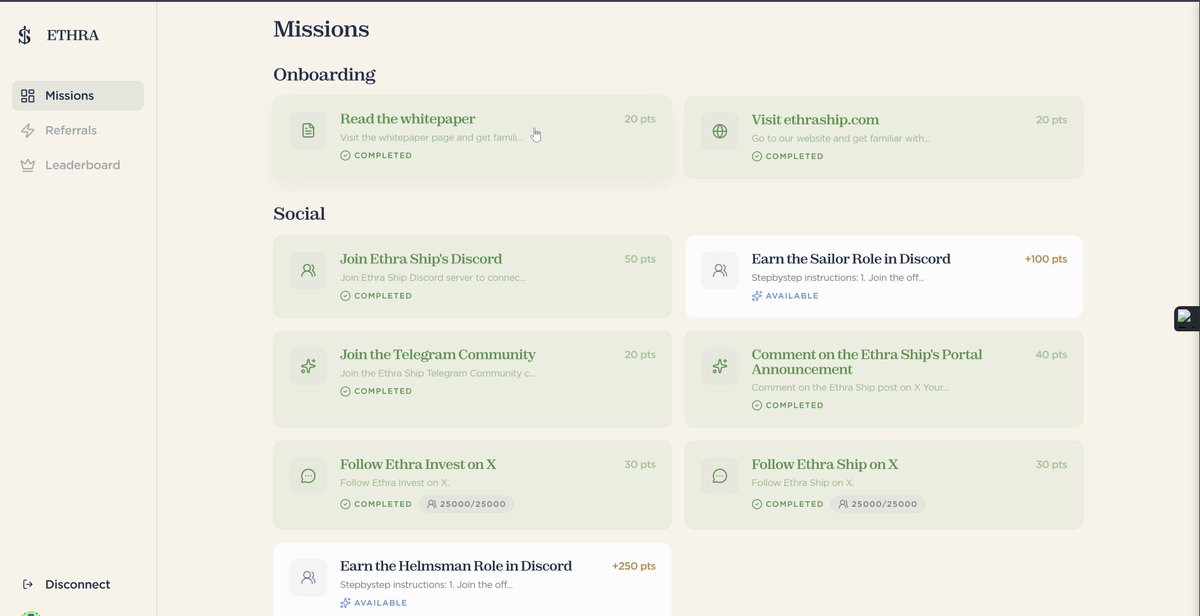The width and height of the screenshot is (1200, 616).
Task: Open Earn the Sailor Role in Discord
Action: pyautogui.click(x=884, y=277)
